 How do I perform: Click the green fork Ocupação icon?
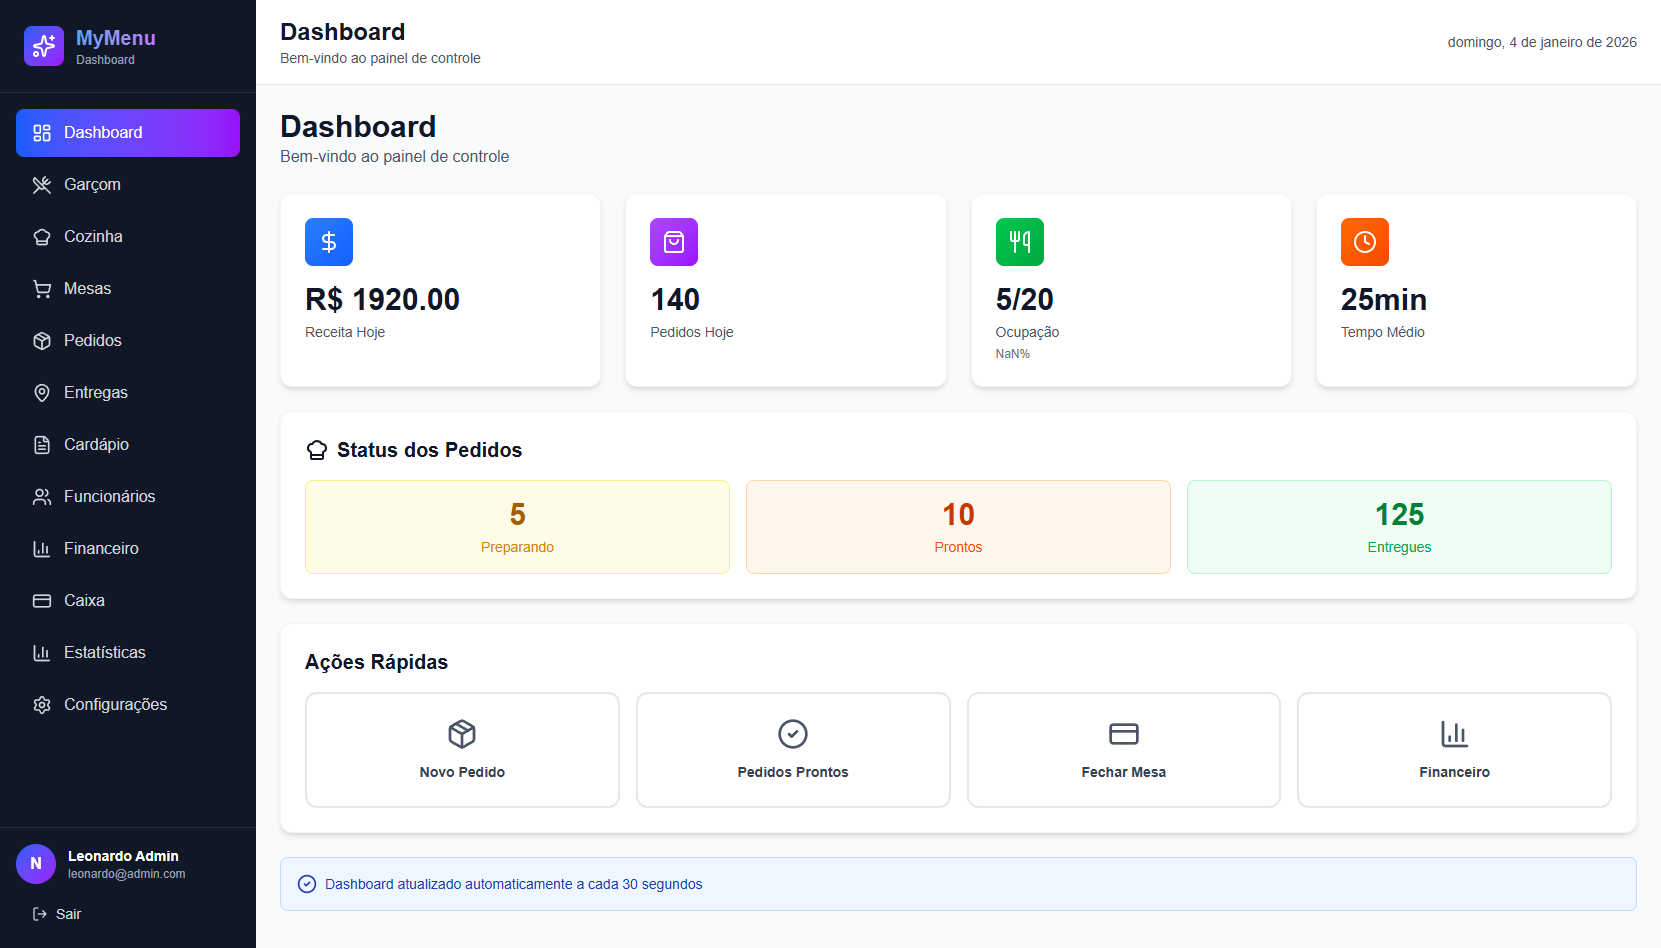[x=1019, y=242]
